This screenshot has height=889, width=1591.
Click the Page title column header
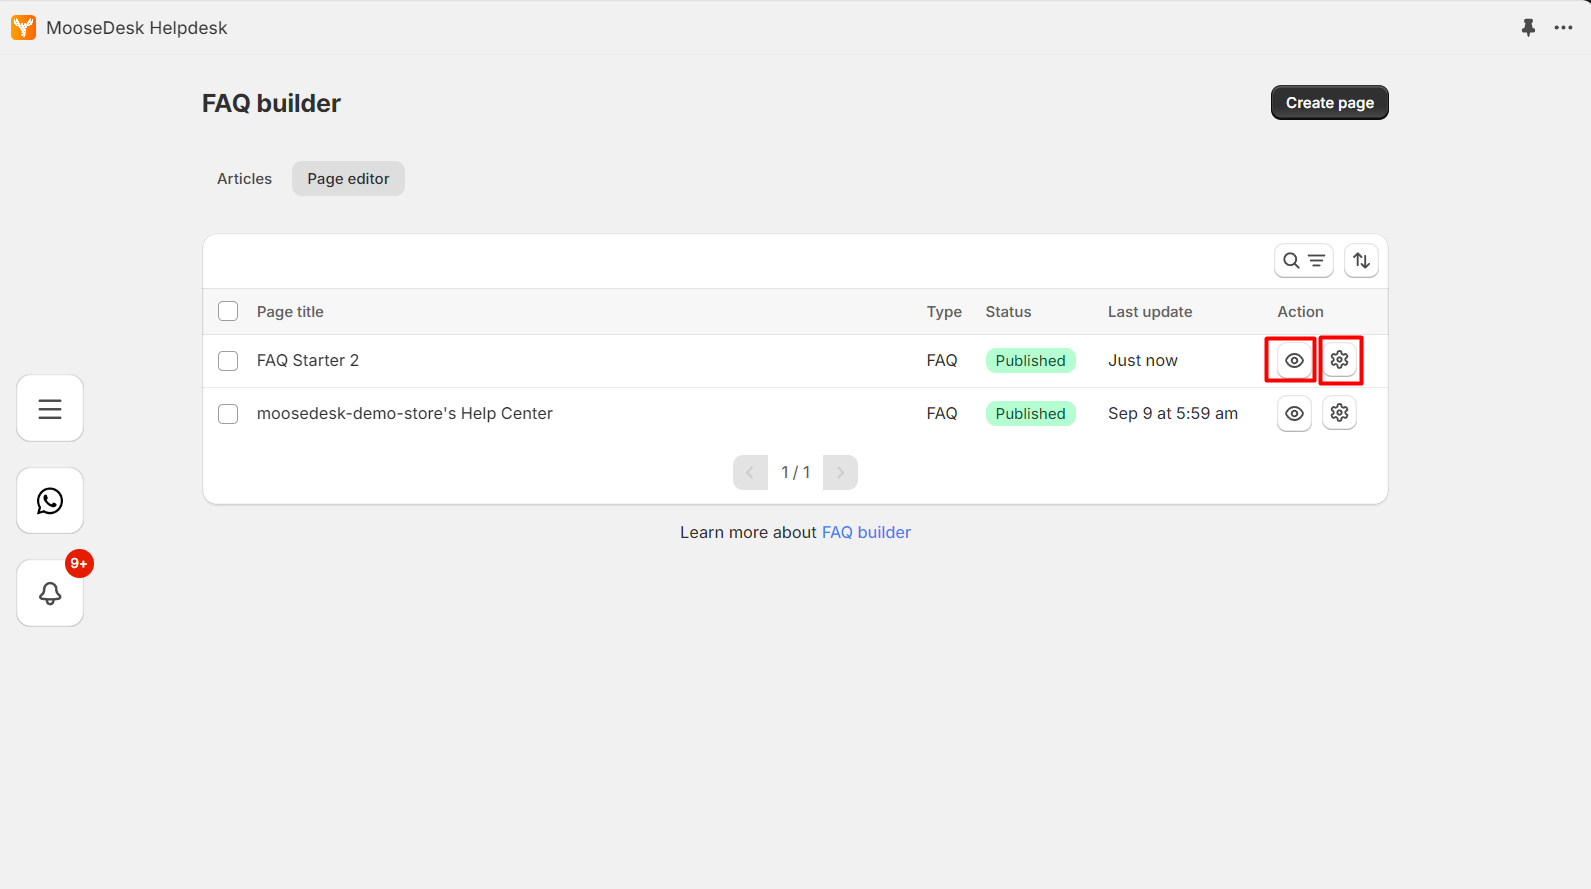[x=290, y=312]
